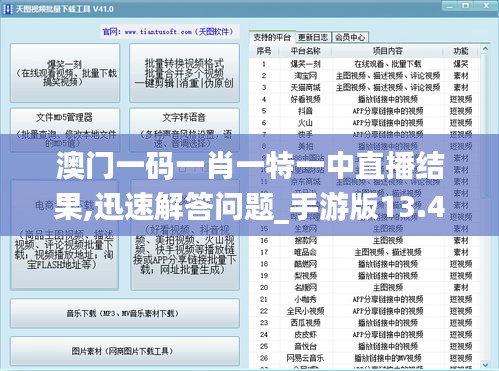Open the 文字转语音 text-to-speech tool
Viewport: 499px width, 371px height.
pos(184,130)
